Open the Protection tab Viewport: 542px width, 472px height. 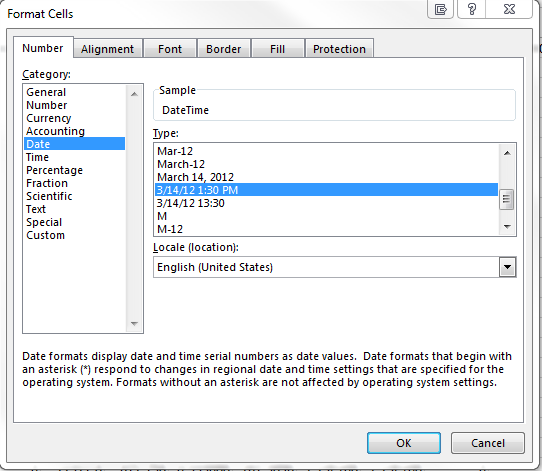[339, 49]
